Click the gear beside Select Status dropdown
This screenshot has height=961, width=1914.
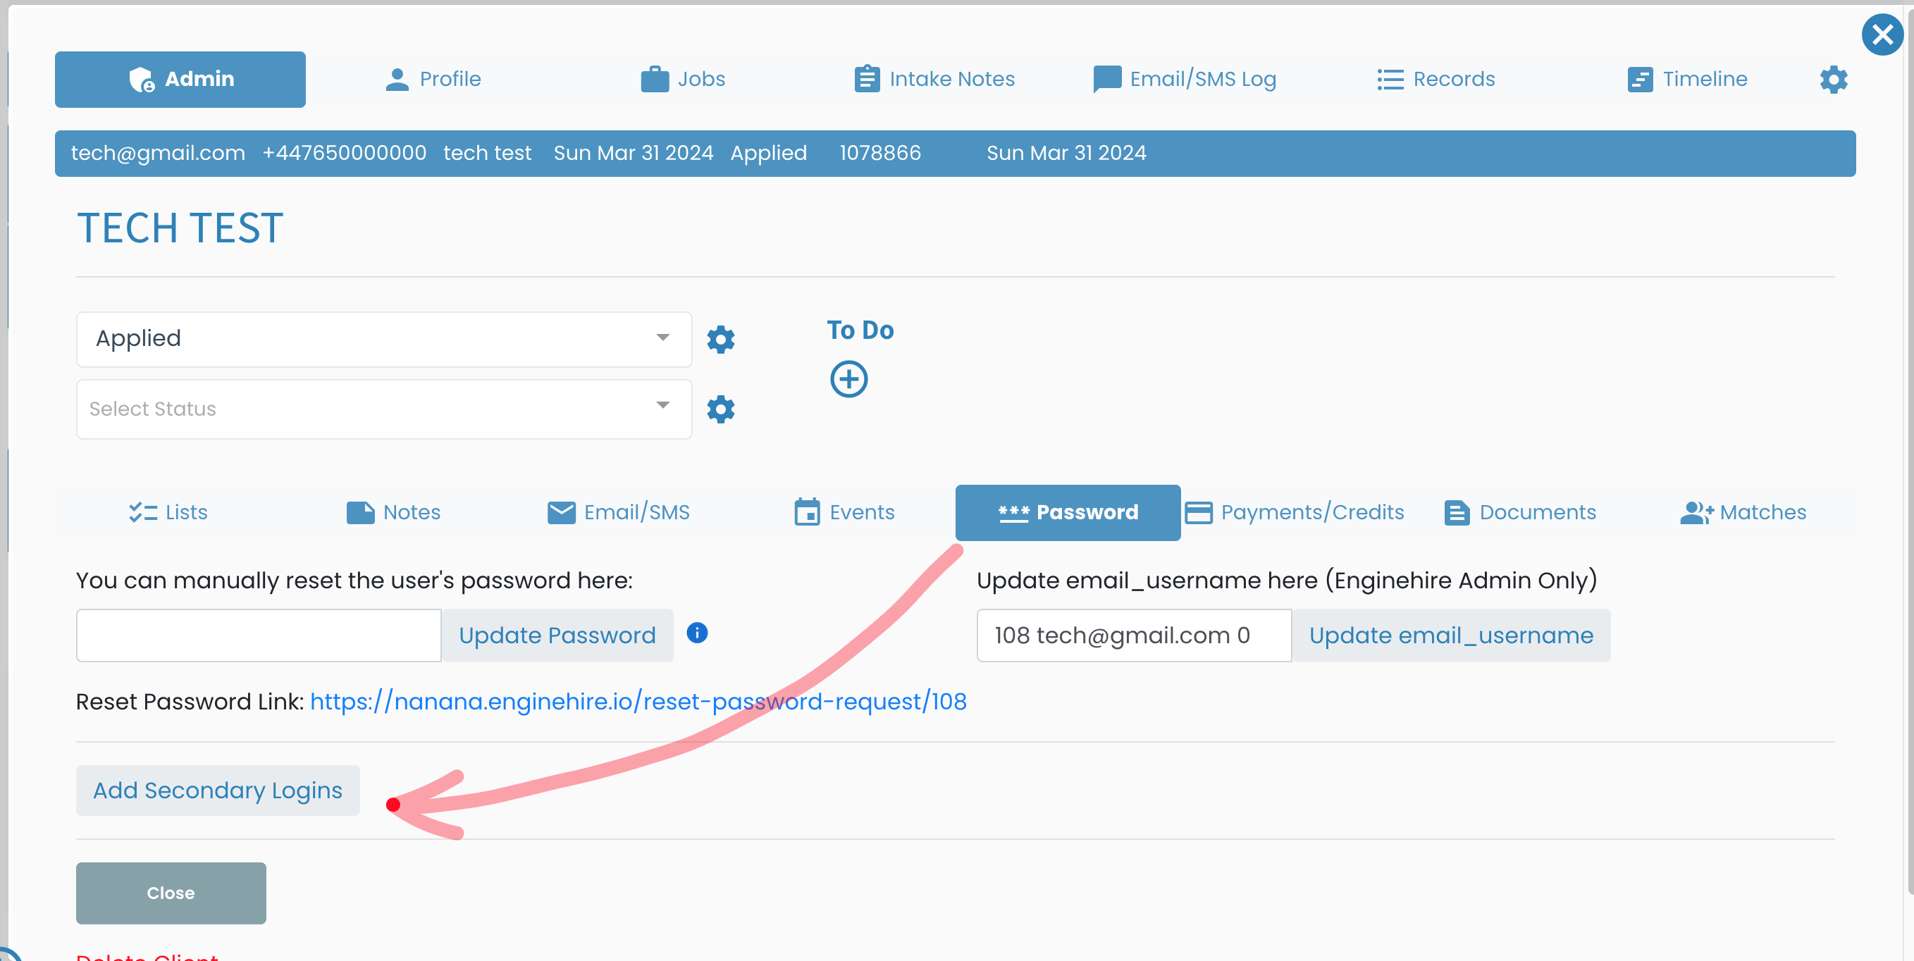click(721, 408)
